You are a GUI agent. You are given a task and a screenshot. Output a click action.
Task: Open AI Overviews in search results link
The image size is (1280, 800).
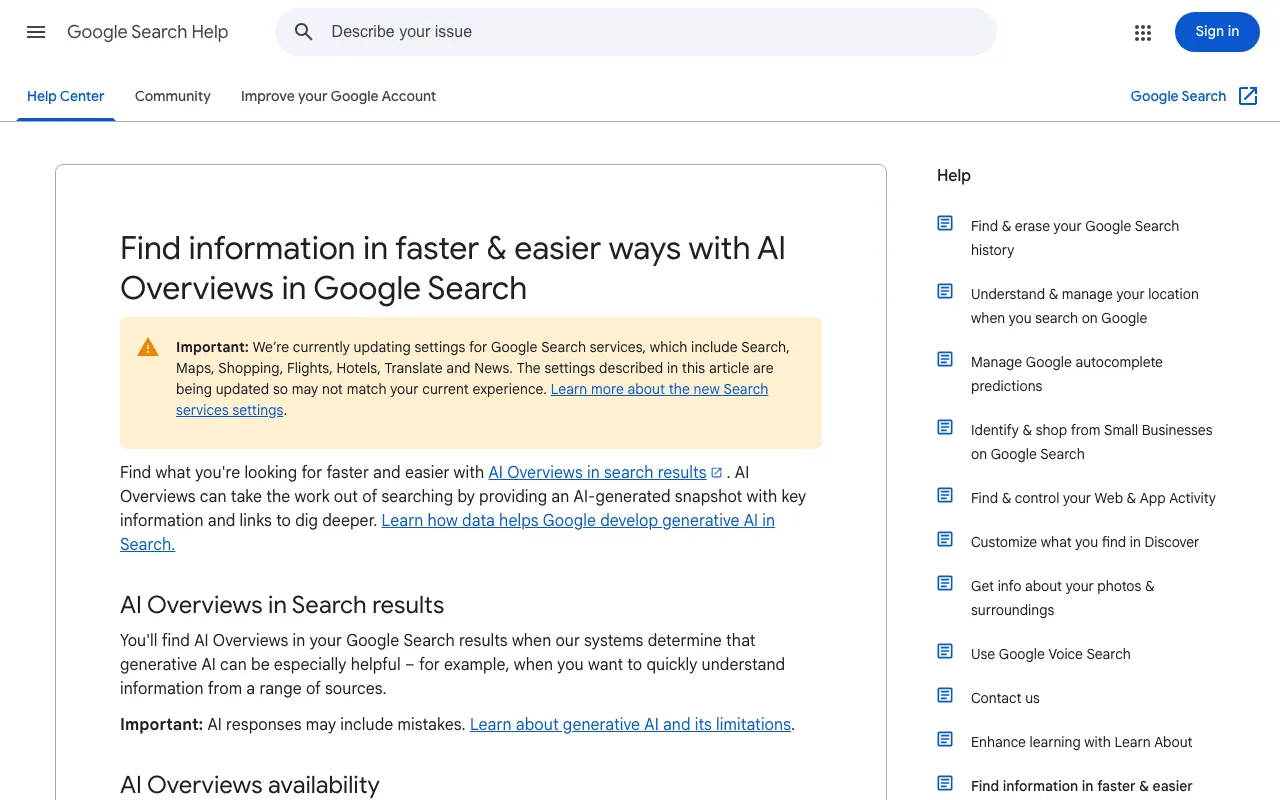597,472
